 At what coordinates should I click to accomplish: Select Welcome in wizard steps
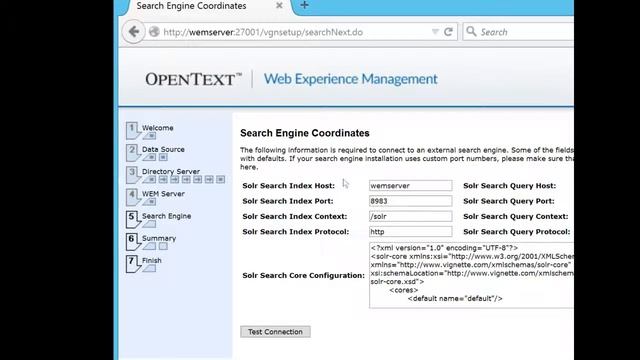(158, 128)
